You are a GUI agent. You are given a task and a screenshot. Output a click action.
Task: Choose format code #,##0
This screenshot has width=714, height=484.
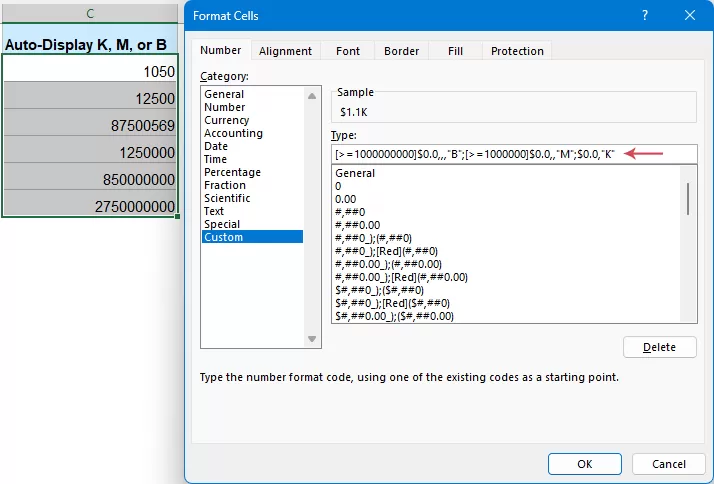pyautogui.click(x=506, y=212)
